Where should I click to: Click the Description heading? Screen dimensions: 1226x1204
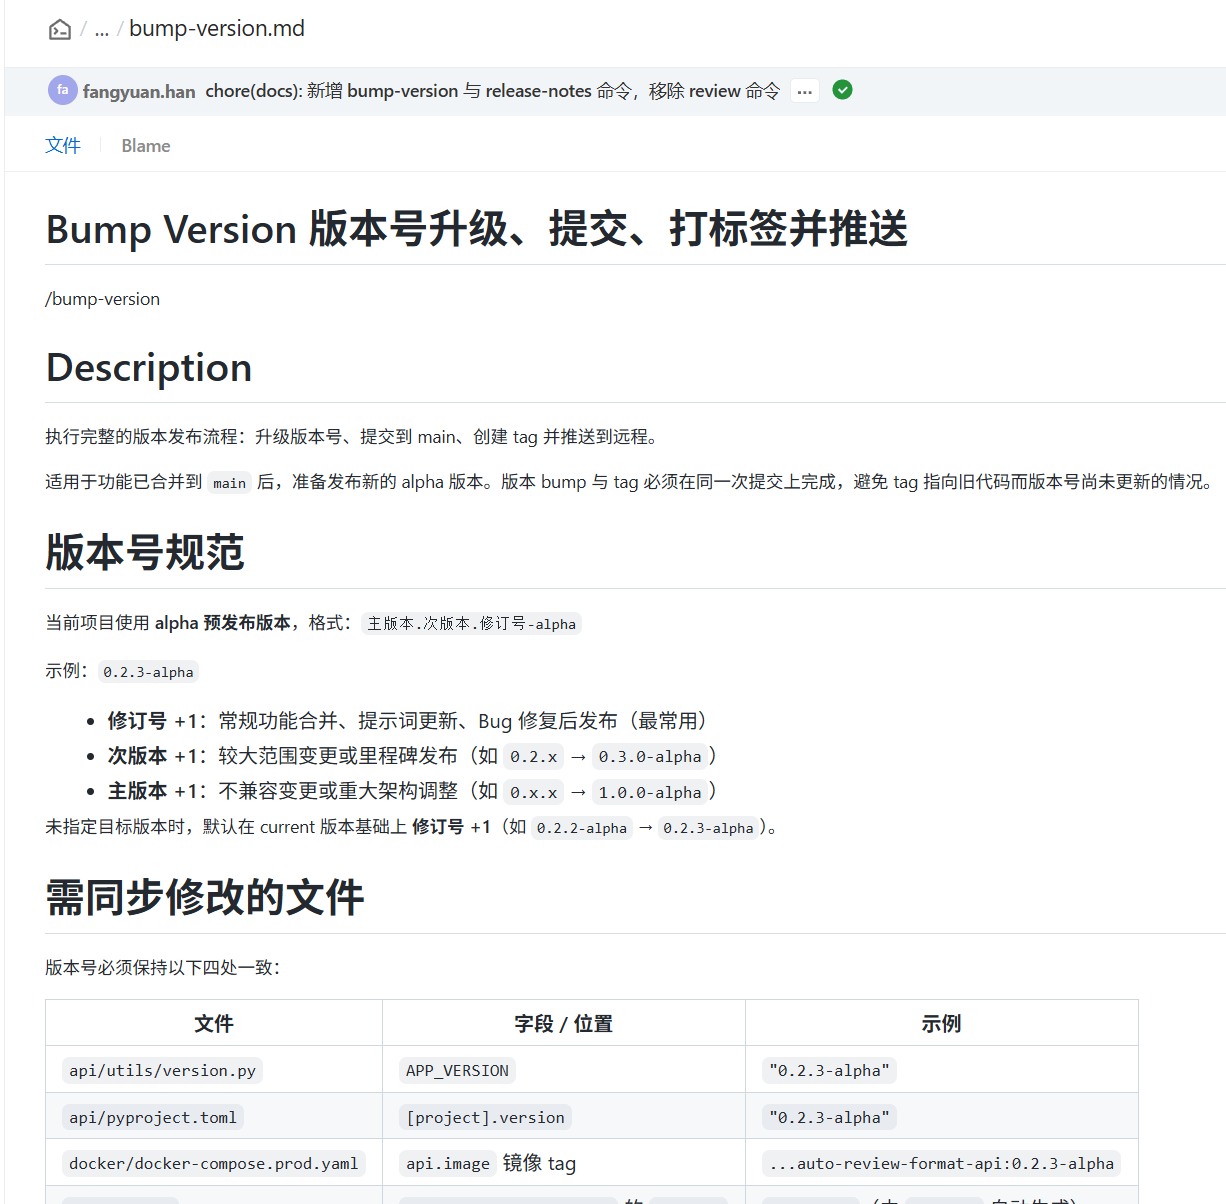[x=149, y=367]
